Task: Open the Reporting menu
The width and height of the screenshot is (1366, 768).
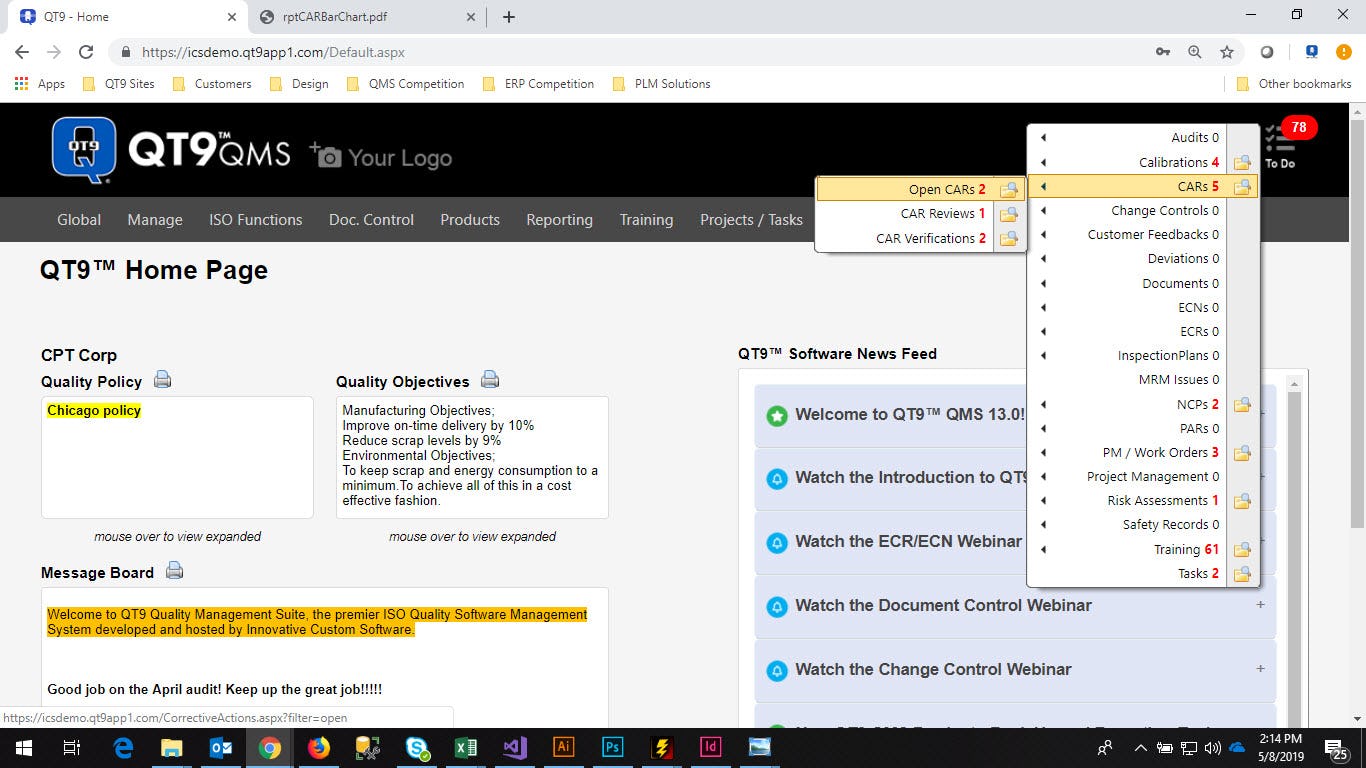Action: [560, 220]
